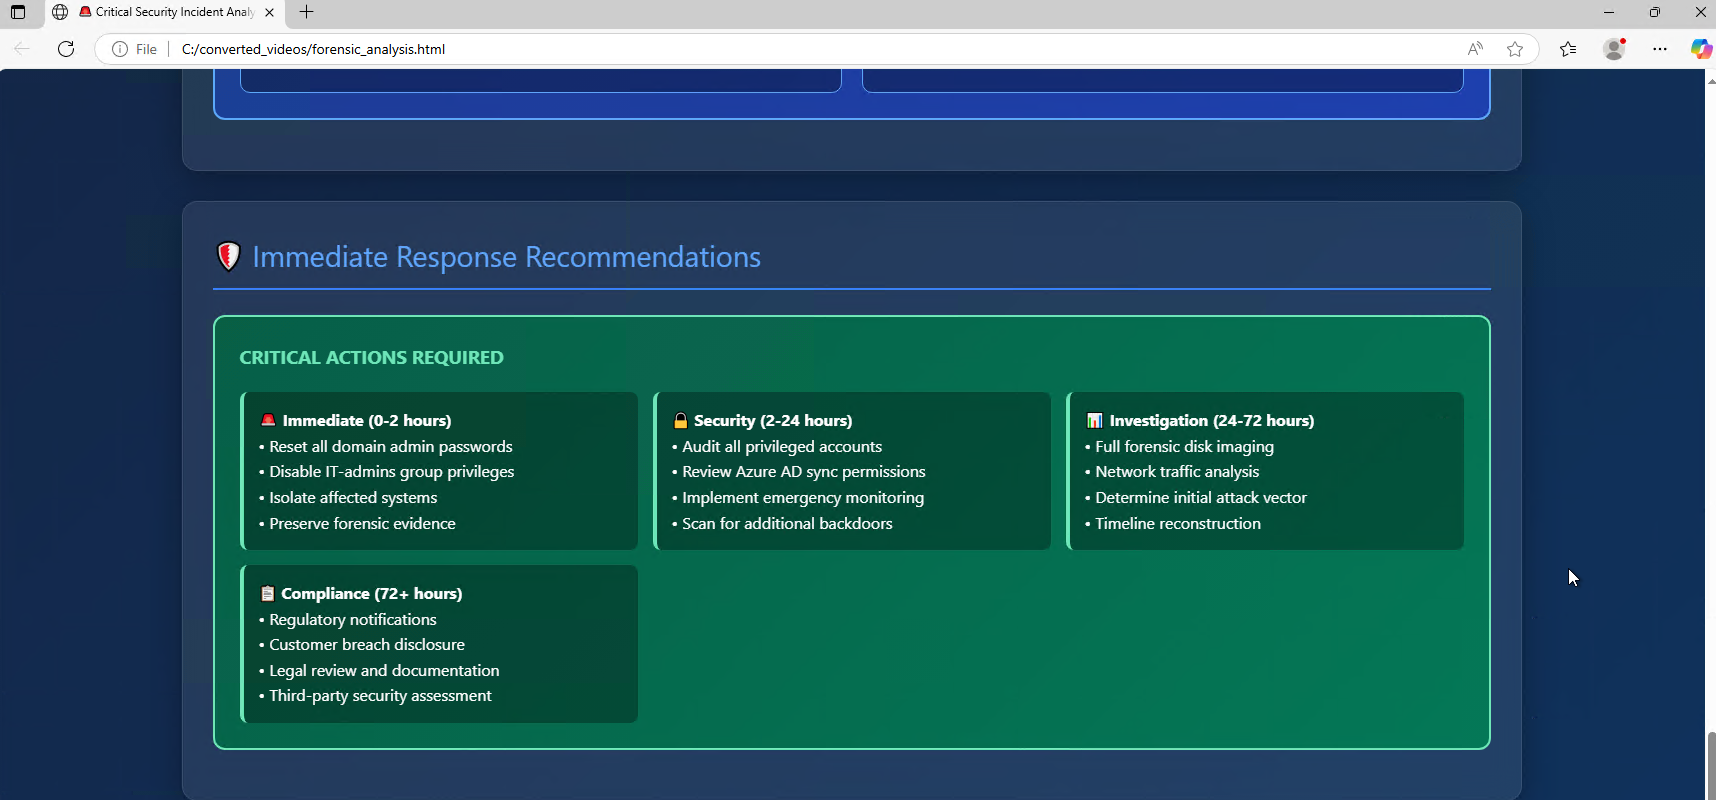Select the Security (2-24 hours) heading
This screenshot has height=800, width=1716.
click(773, 421)
